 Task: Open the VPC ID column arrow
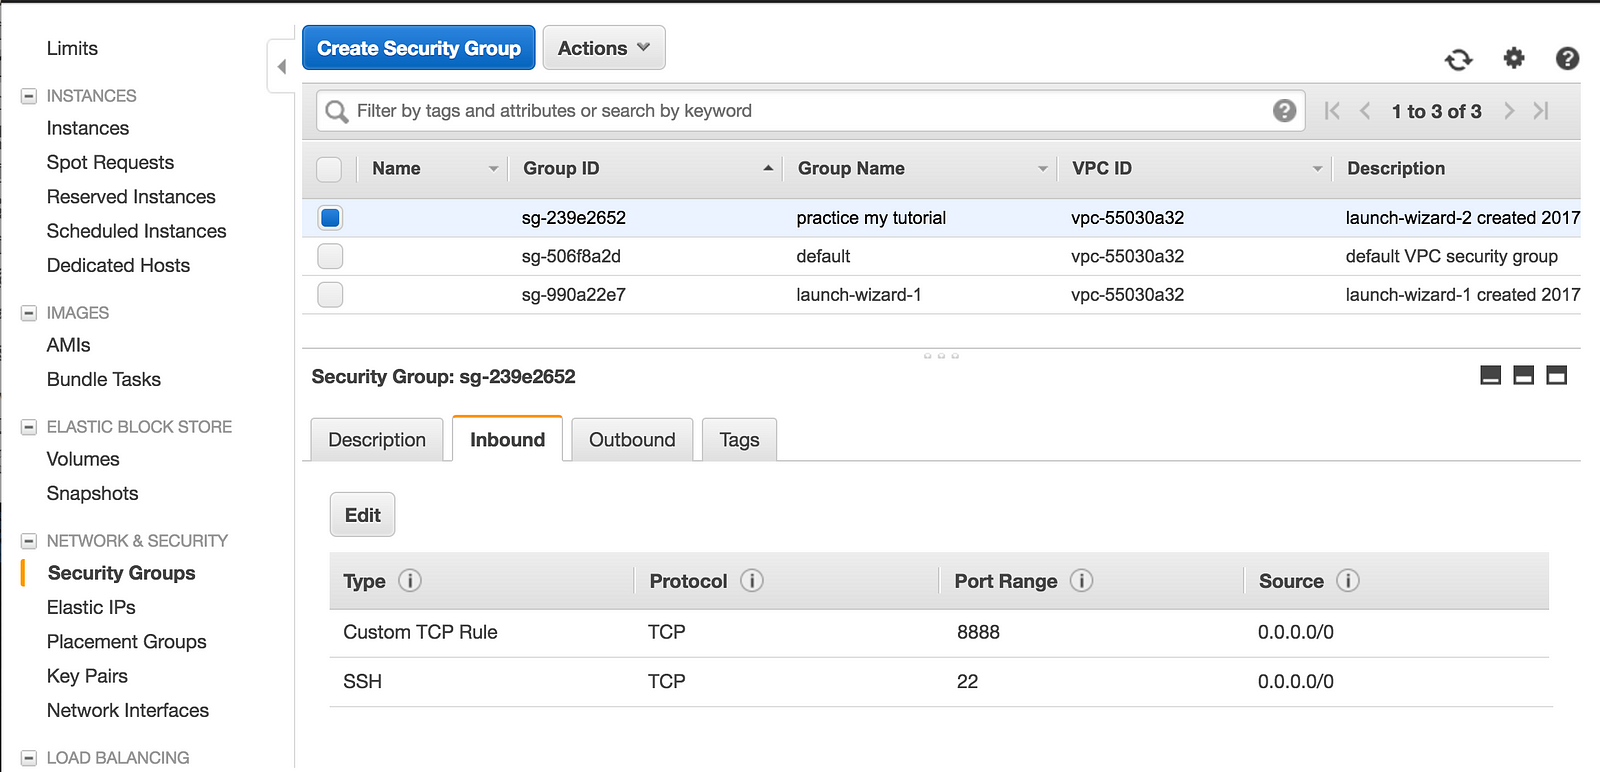(x=1317, y=169)
